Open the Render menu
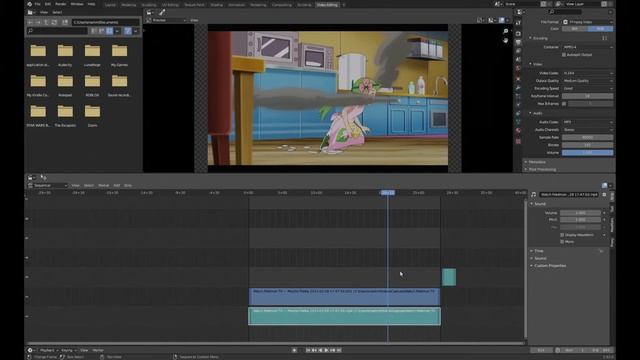Viewport: 640px width, 360px height. tap(60, 4)
